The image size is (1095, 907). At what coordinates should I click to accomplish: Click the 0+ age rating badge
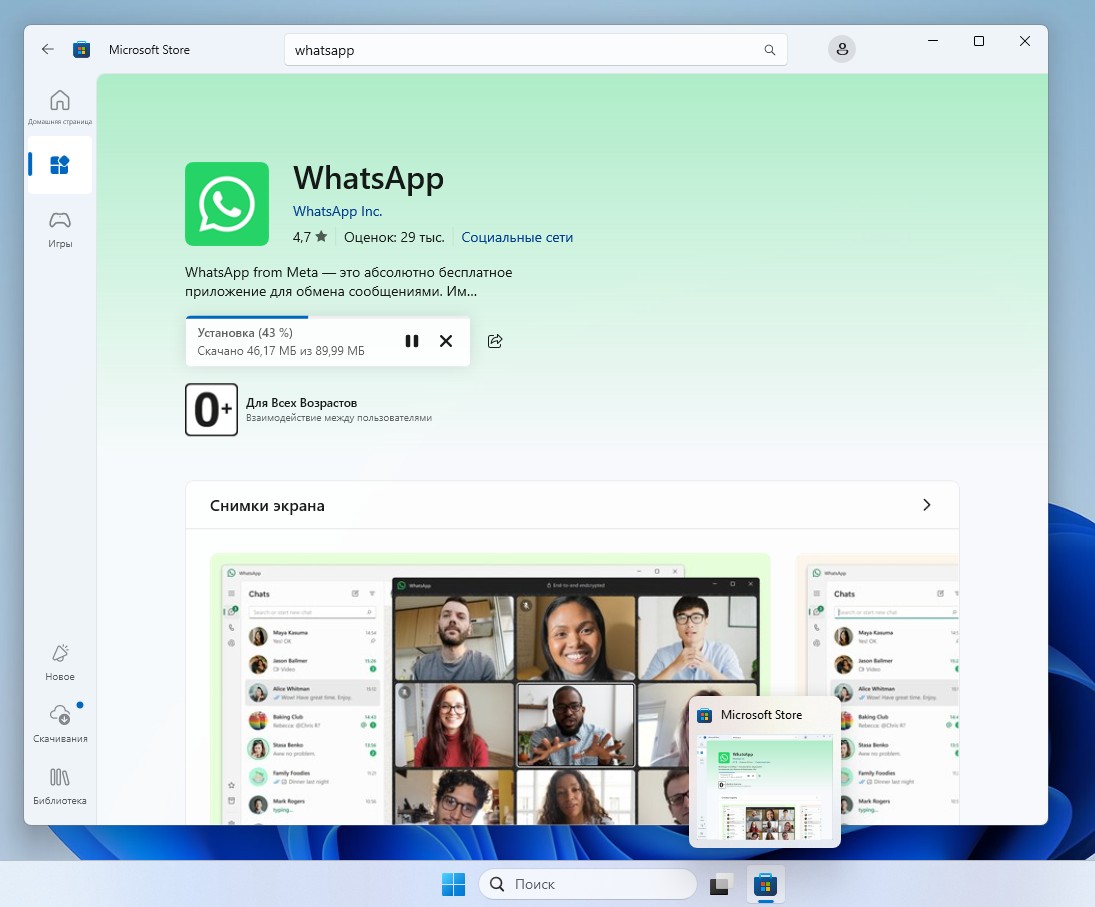tap(212, 410)
